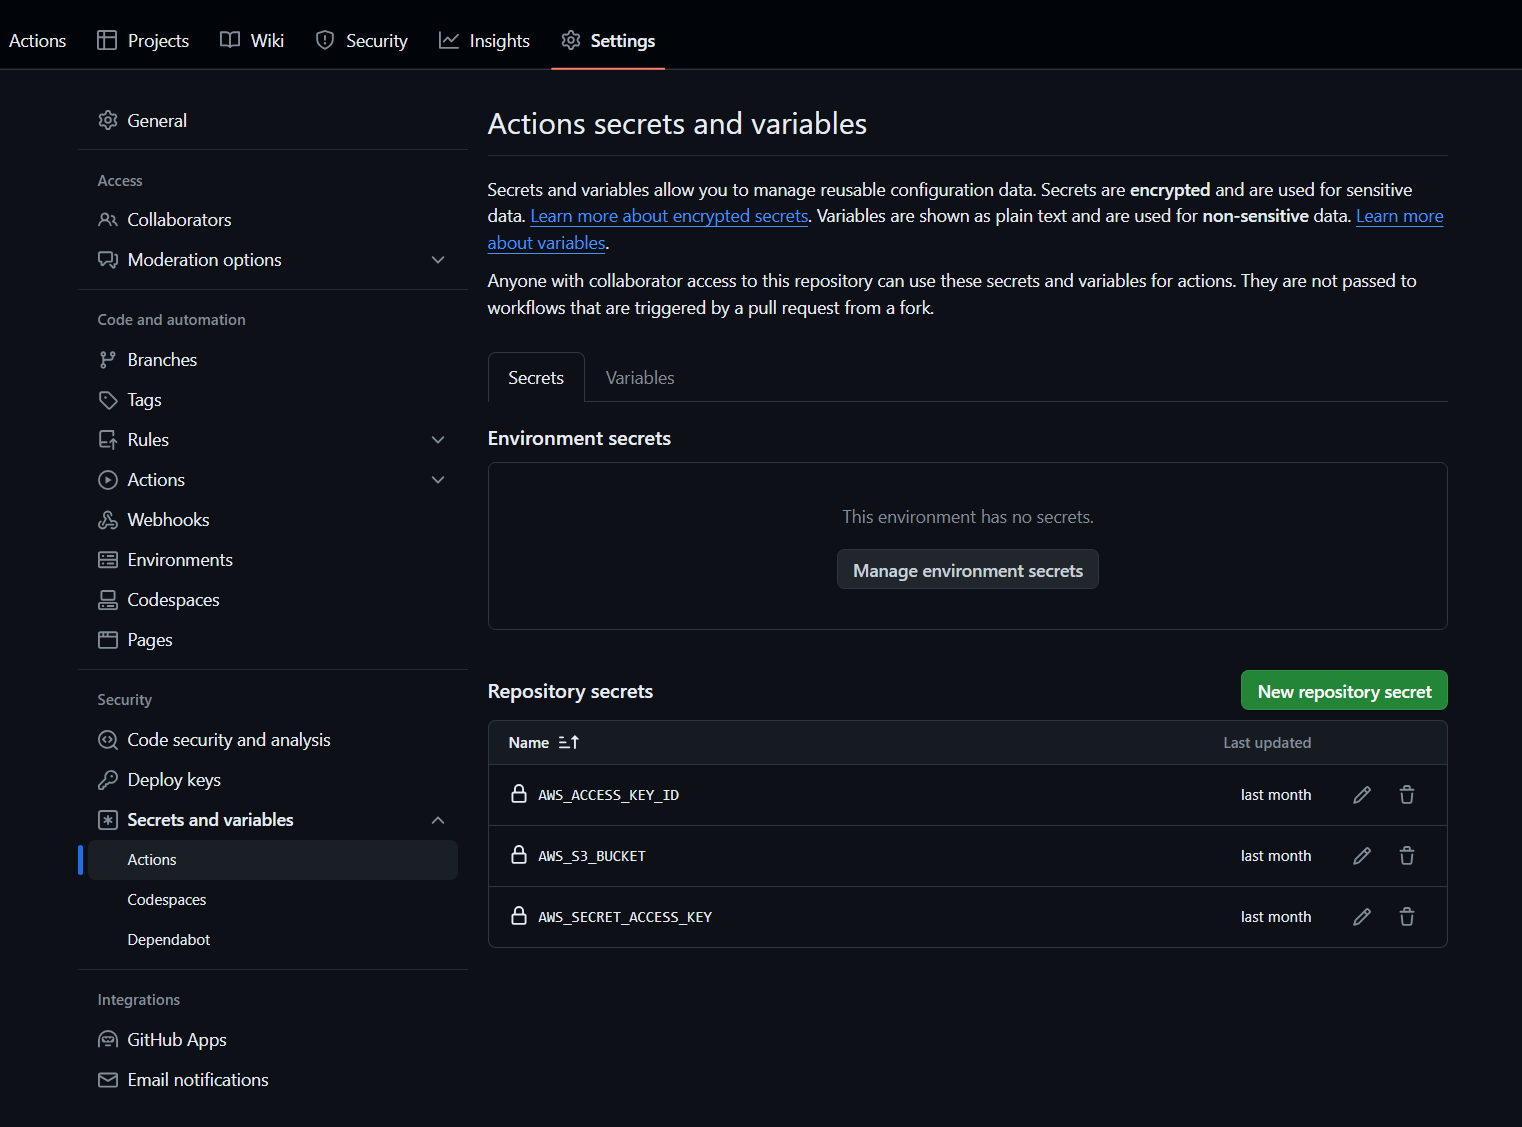Edit the AWS_SECRET_ACCESS_KEY pencil icon
1522x1127 pixels.
click(x=1362, y=917)
